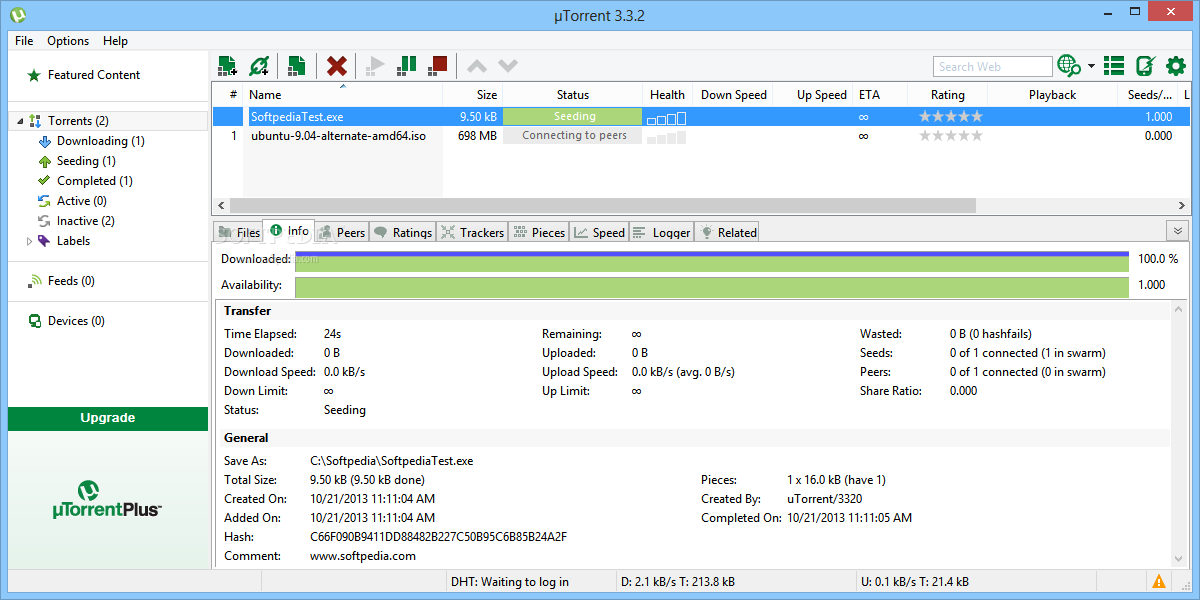Screen dimensions: 1200x600
Task: Move torrent down the queue arrow
Action: [508, 66]
